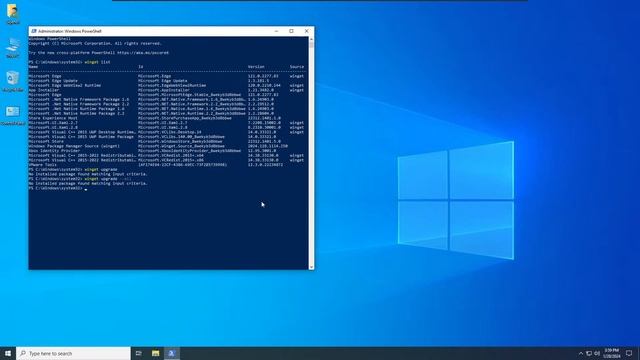Minimize the PowerShell window

pos(276,31)
